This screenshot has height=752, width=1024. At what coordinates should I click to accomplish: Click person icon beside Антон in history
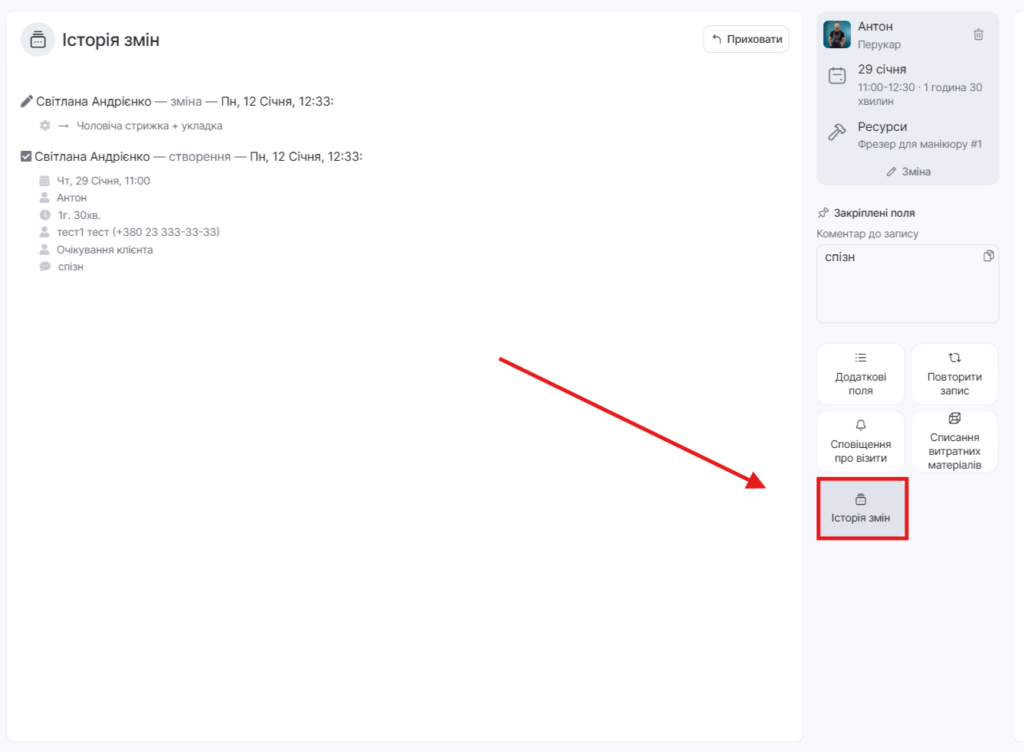44,197
